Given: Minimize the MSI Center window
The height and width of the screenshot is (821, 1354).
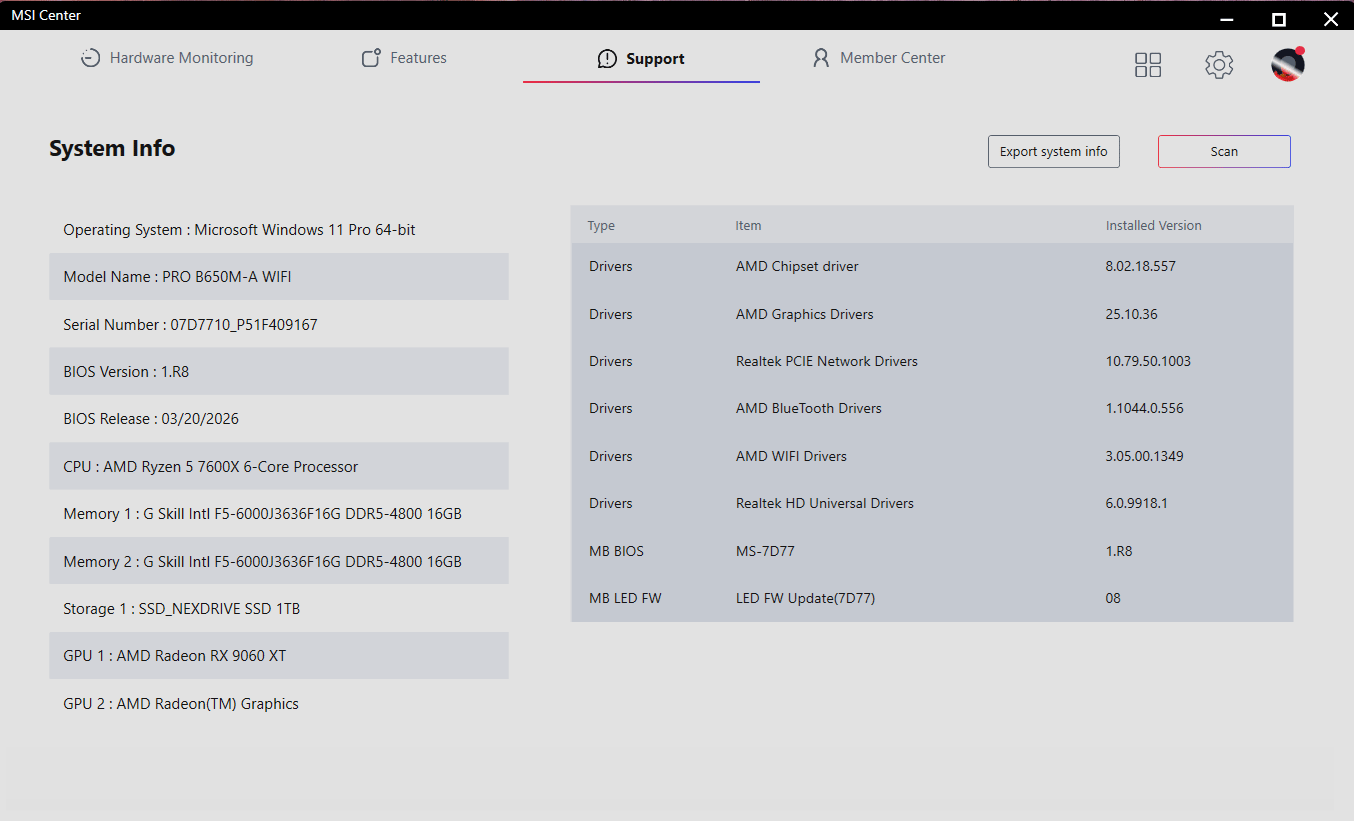Looking at the screenshot, I should 1227,18.
